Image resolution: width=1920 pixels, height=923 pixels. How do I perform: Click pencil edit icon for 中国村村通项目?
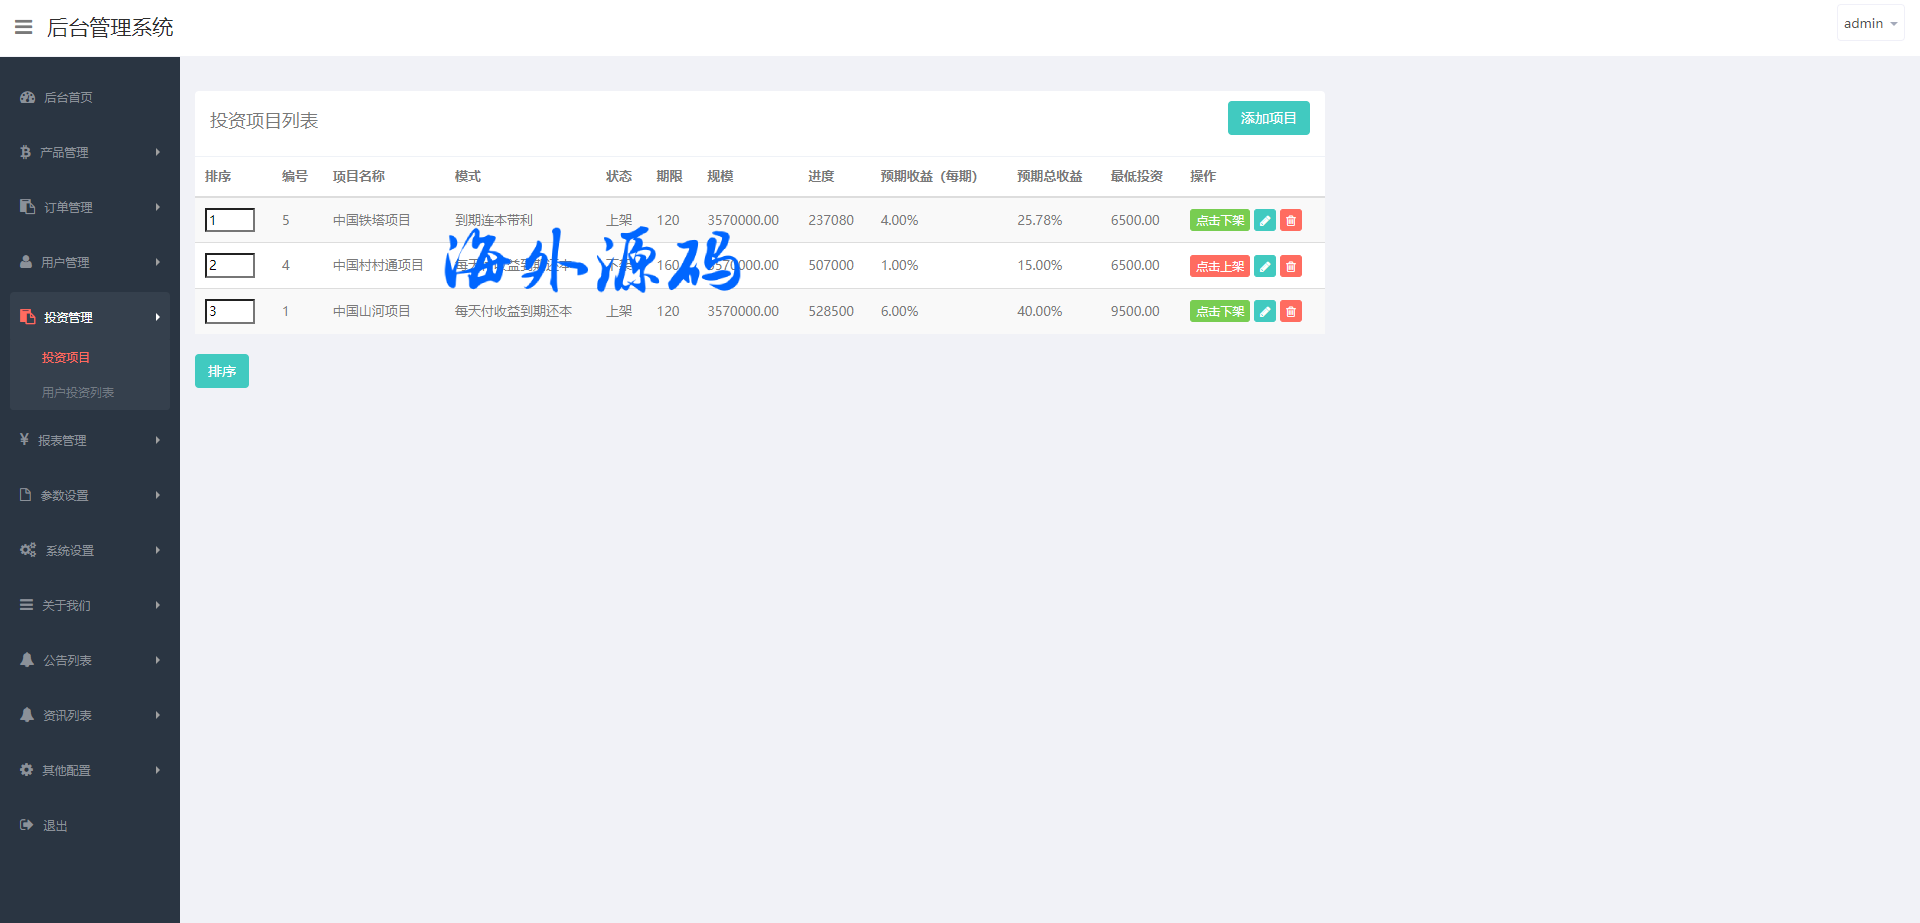(1265, 266)
